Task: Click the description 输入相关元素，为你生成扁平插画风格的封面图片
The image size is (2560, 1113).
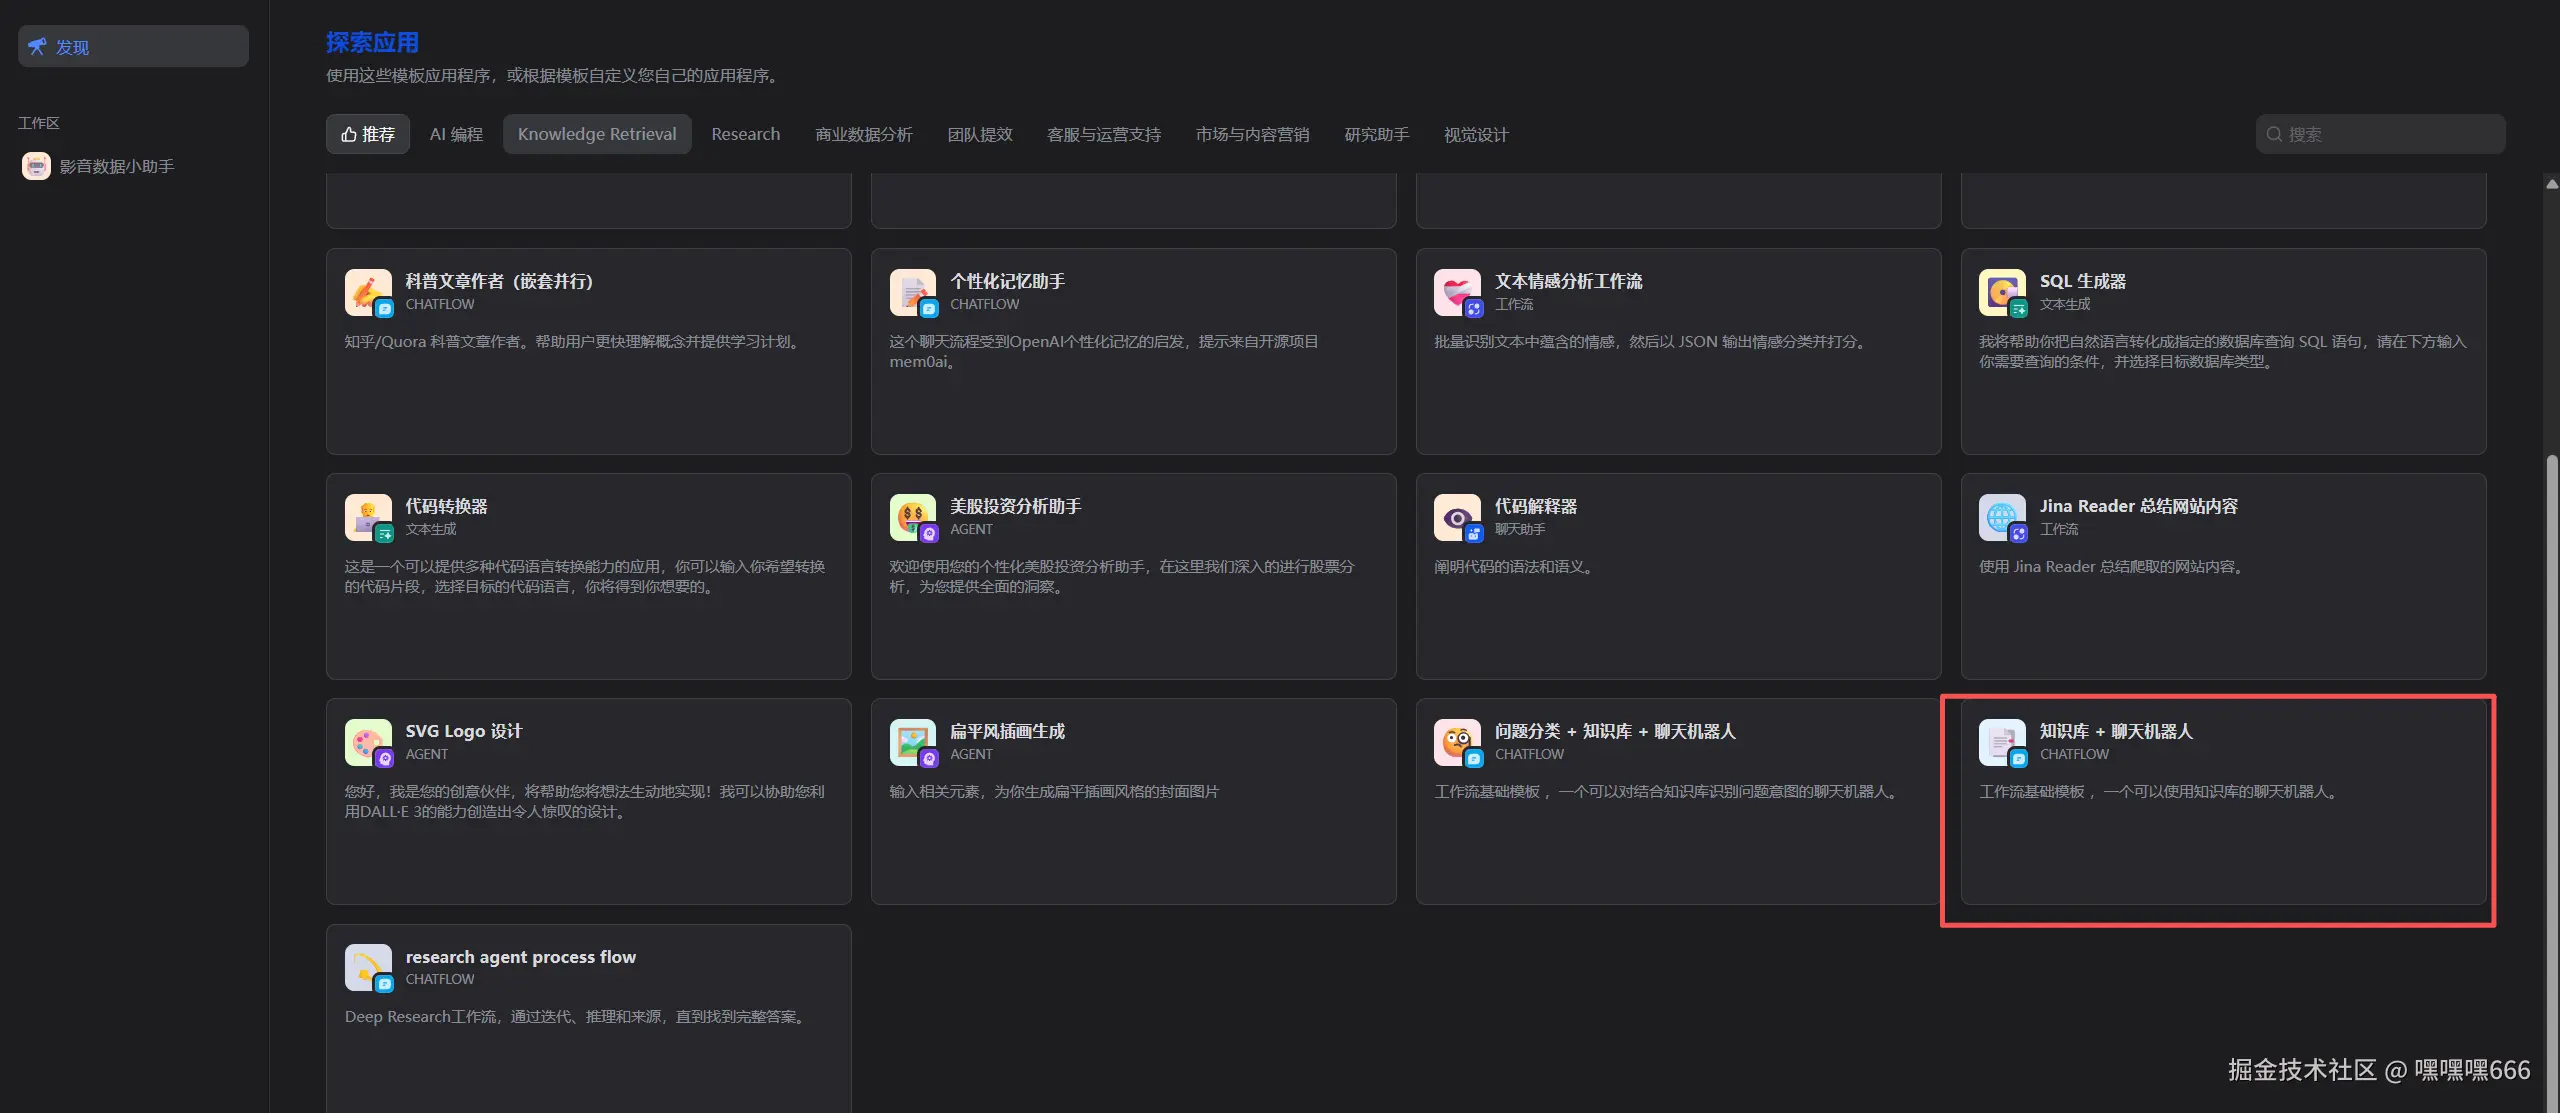Action: (1054, 792)
